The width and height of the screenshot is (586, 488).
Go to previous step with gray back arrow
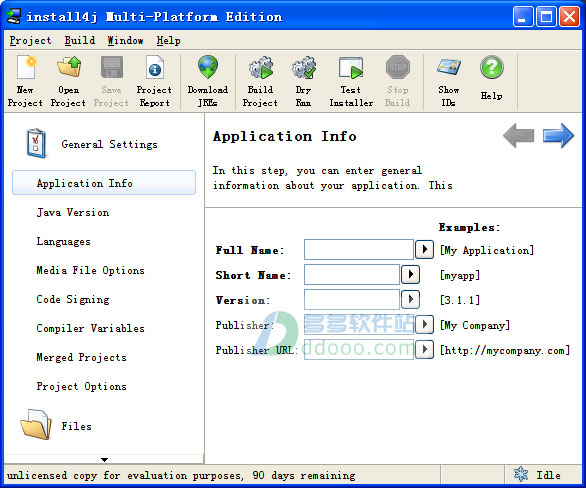pyautogui.click(x=519, y=135)
